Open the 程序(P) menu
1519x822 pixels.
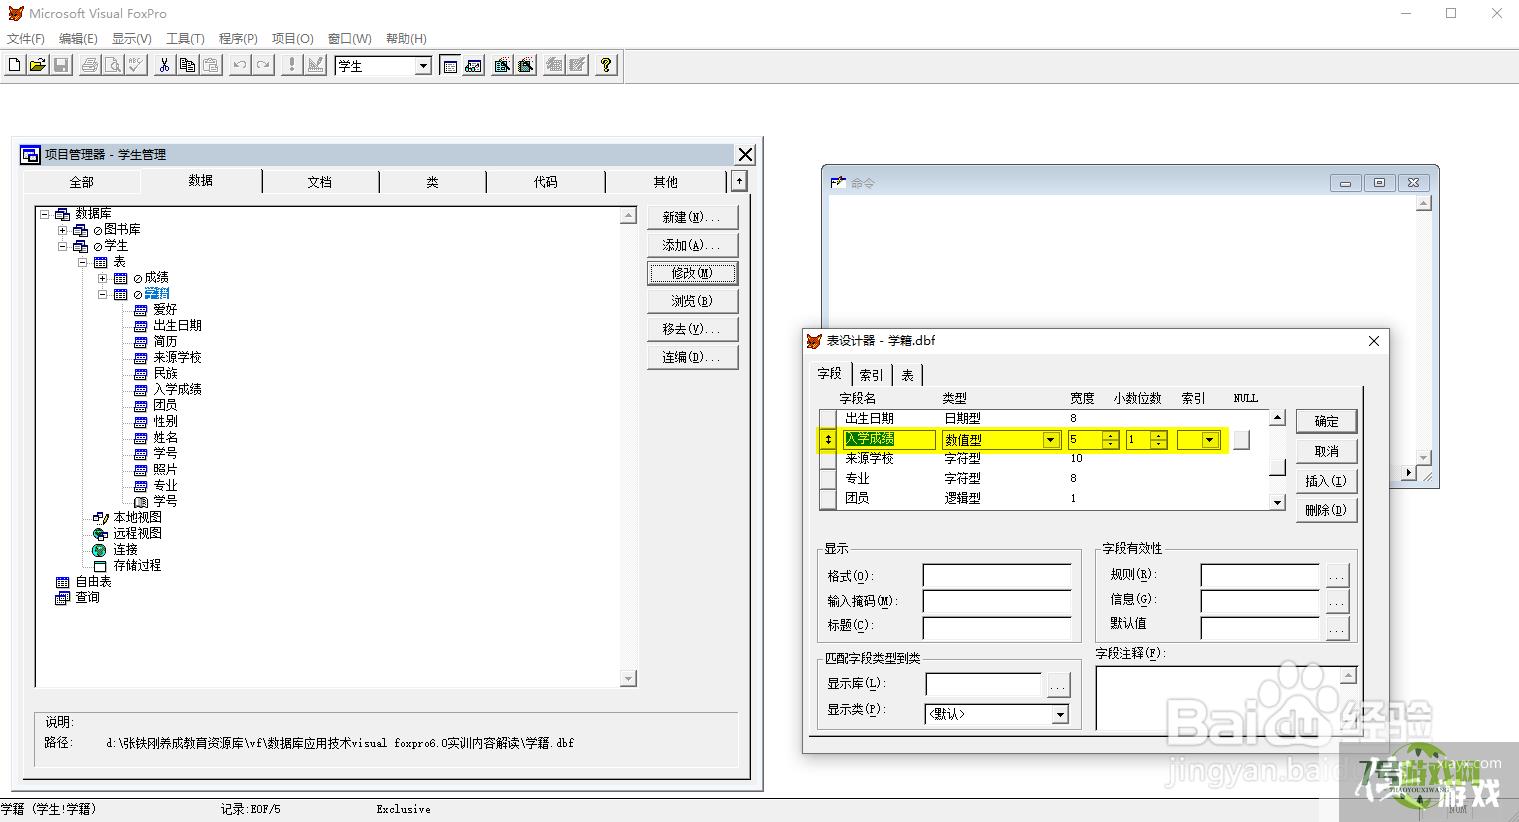[238, 39]
